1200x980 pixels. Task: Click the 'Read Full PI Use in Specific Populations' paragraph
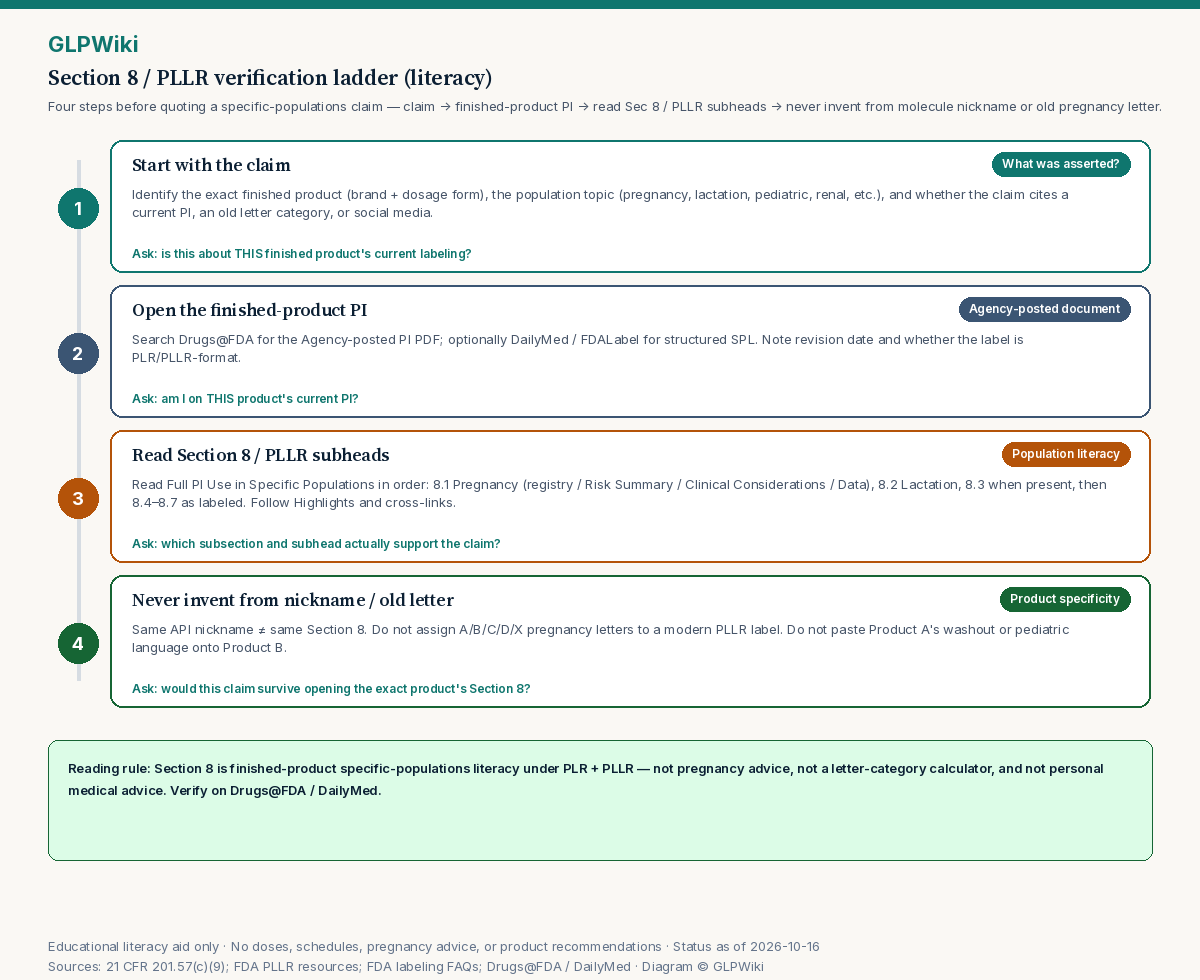click(x=619, y=493)
